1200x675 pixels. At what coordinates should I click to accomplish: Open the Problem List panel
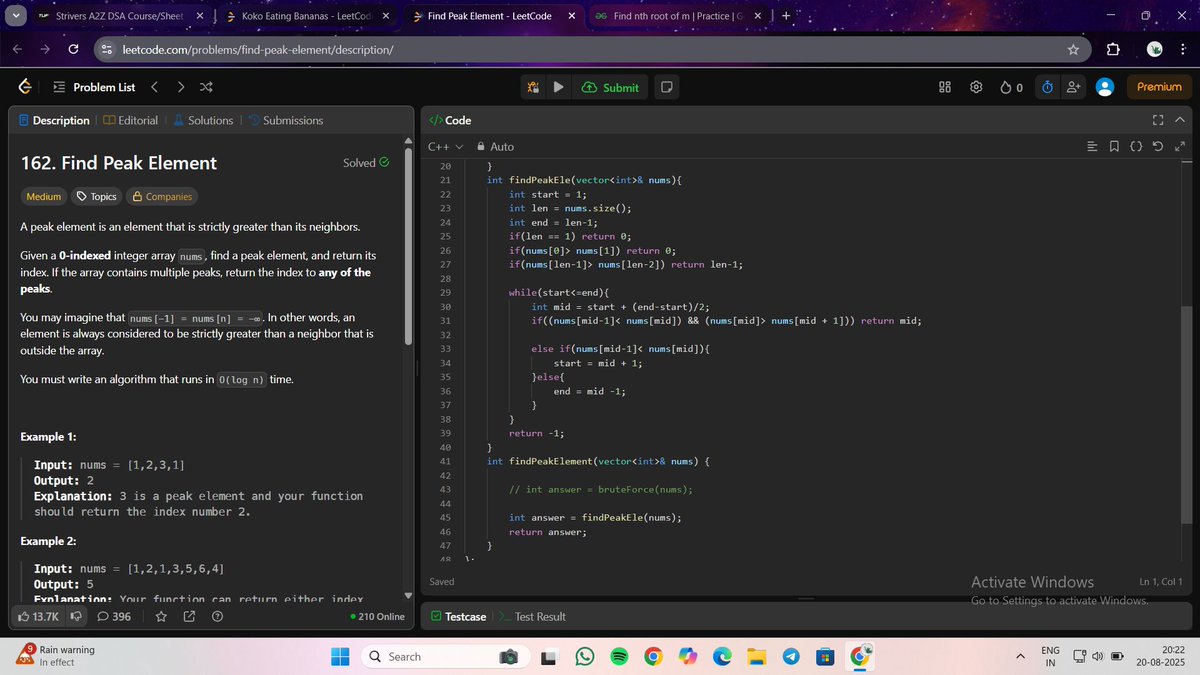94,87
